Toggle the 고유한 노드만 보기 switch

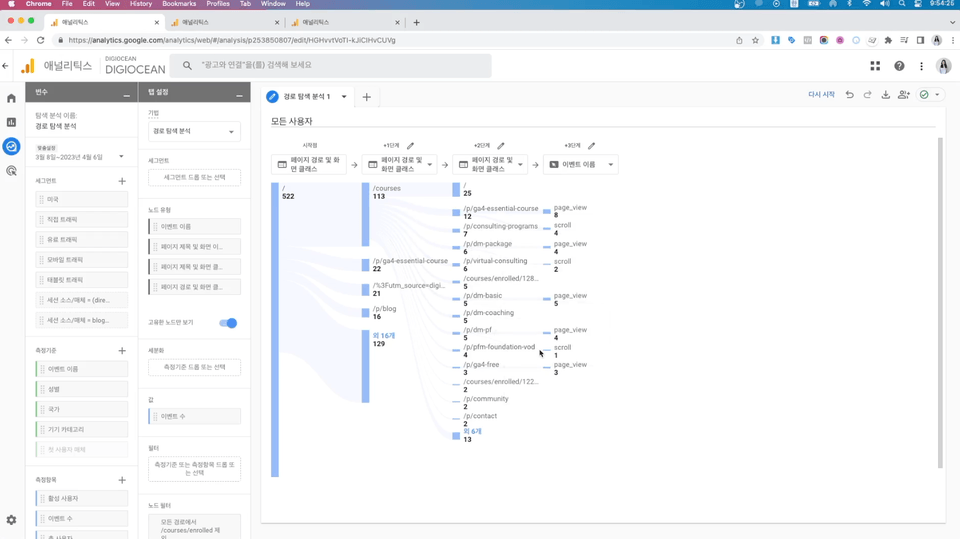pos(228,323)
